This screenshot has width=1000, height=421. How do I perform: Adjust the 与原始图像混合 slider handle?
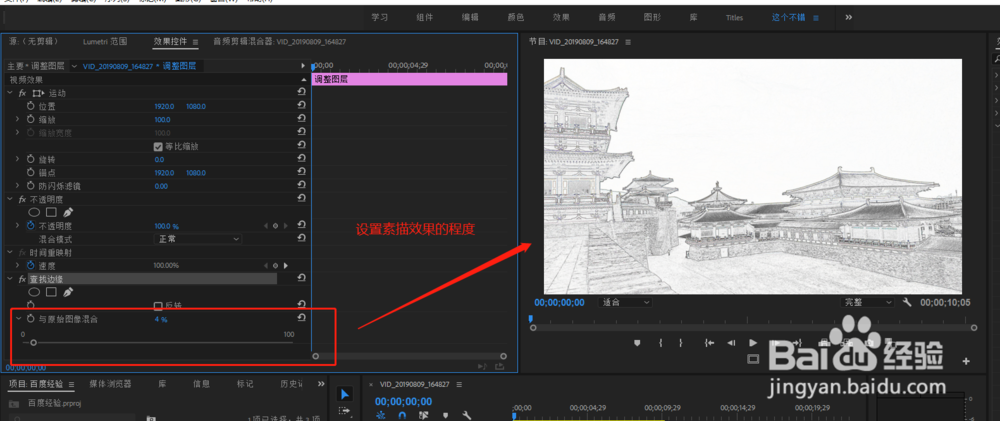[x=33, y=343]
